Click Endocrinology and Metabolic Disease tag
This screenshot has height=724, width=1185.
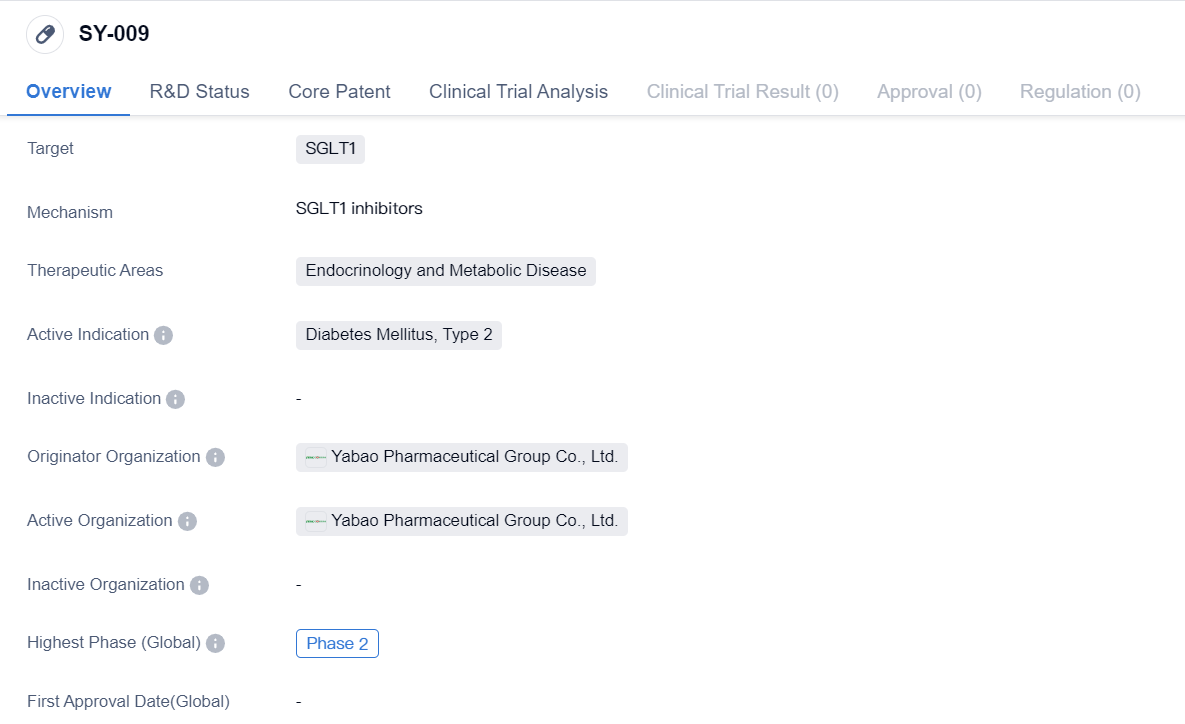click(x=445, y=271)
